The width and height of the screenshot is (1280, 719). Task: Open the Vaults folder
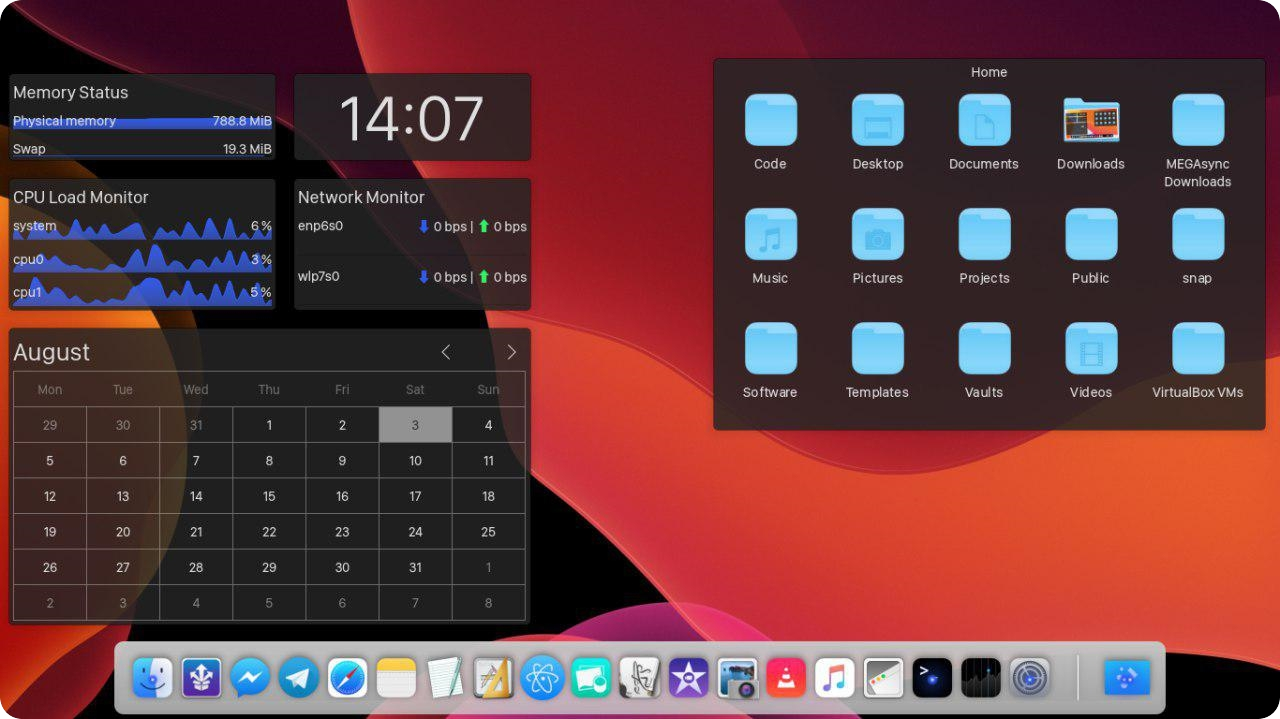point(984,360)
